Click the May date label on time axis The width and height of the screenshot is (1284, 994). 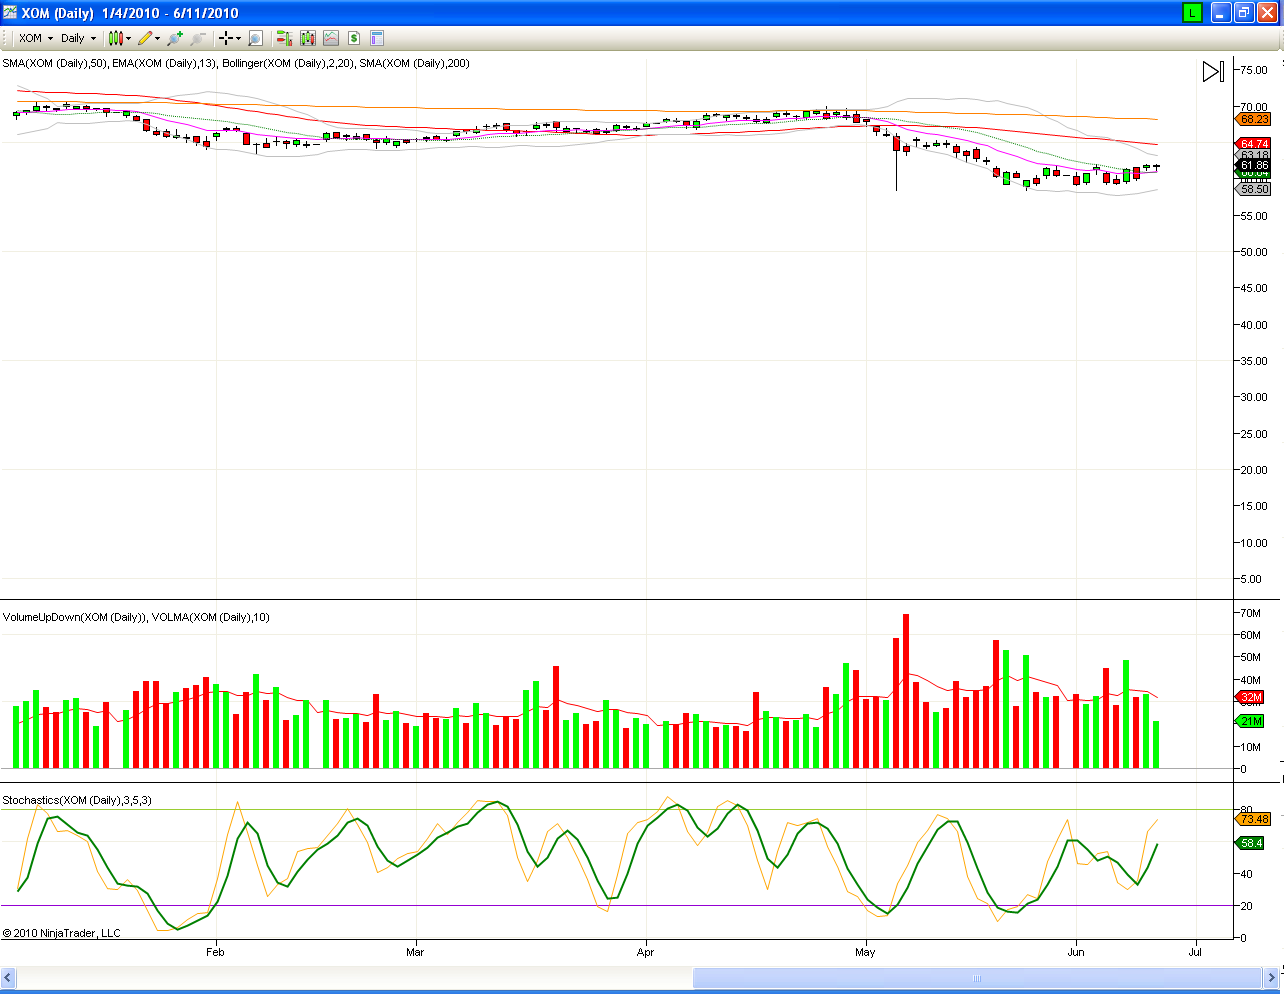coord(865,952)
